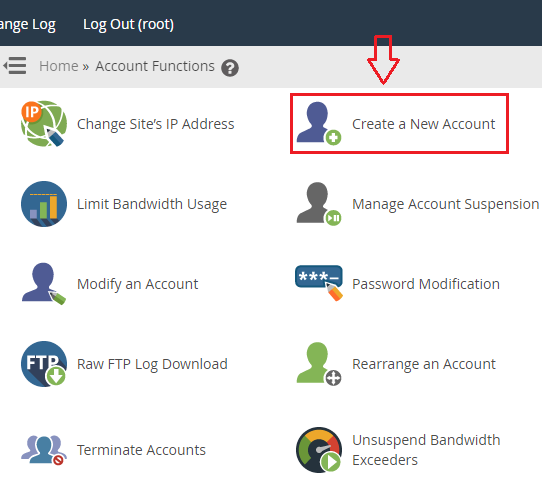Select the Manage Account Suspension icon
Screen dimensions: 547x503
click(319, 204)
